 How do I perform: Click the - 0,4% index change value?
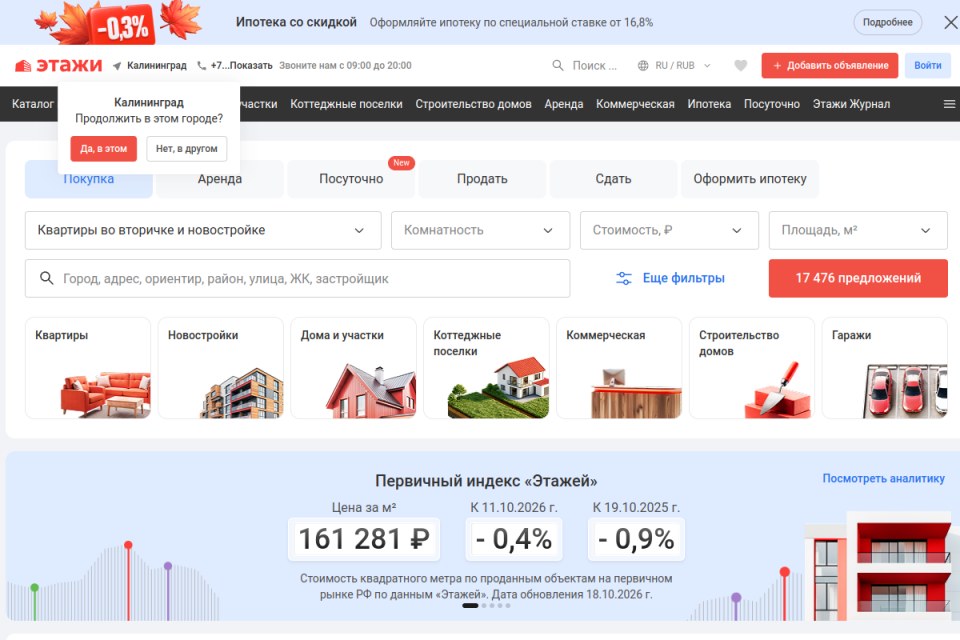click(x=514, y=539)
